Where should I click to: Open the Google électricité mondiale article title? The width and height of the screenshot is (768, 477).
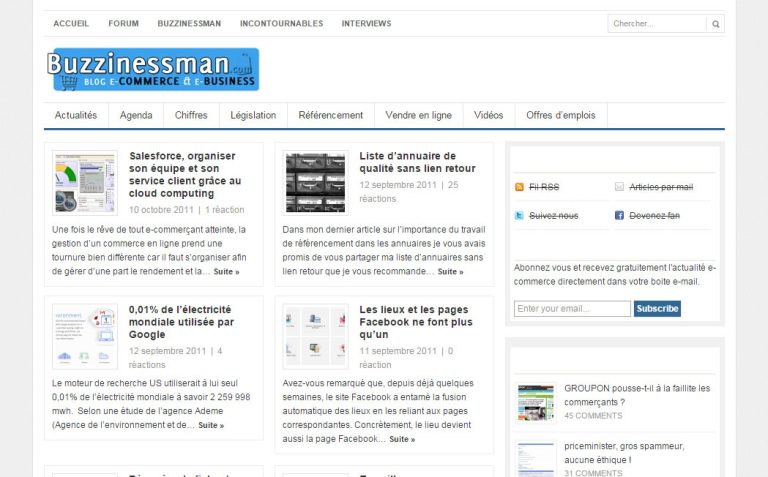point(181,322)
